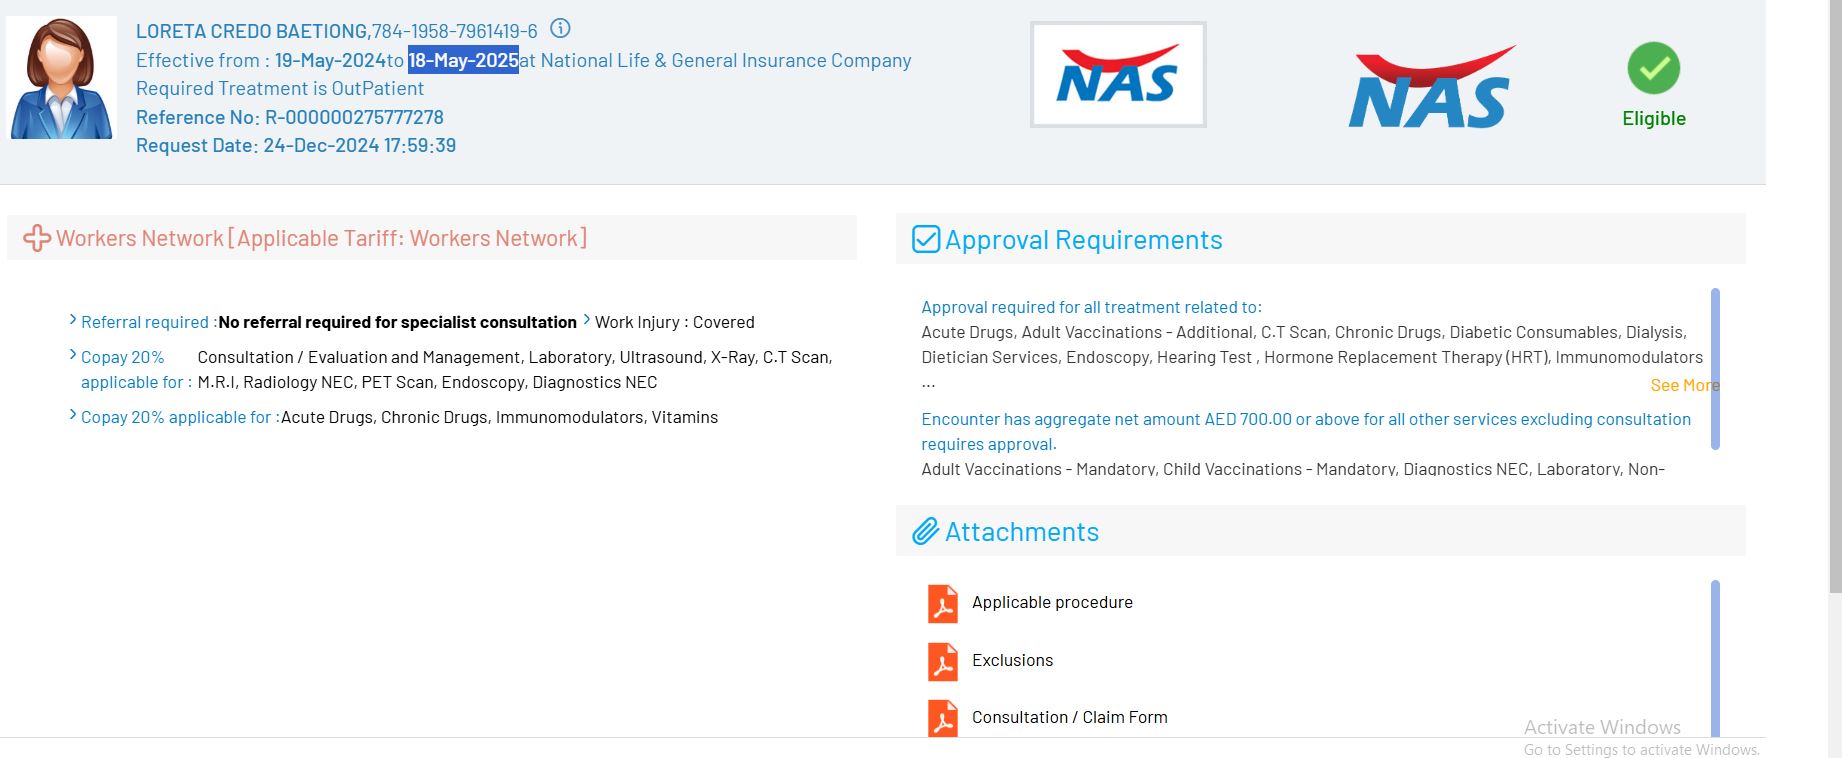Click the highlighted date 18-May-2025
The width and height of the screenshot is (1842, 758).
click(463, 60)
